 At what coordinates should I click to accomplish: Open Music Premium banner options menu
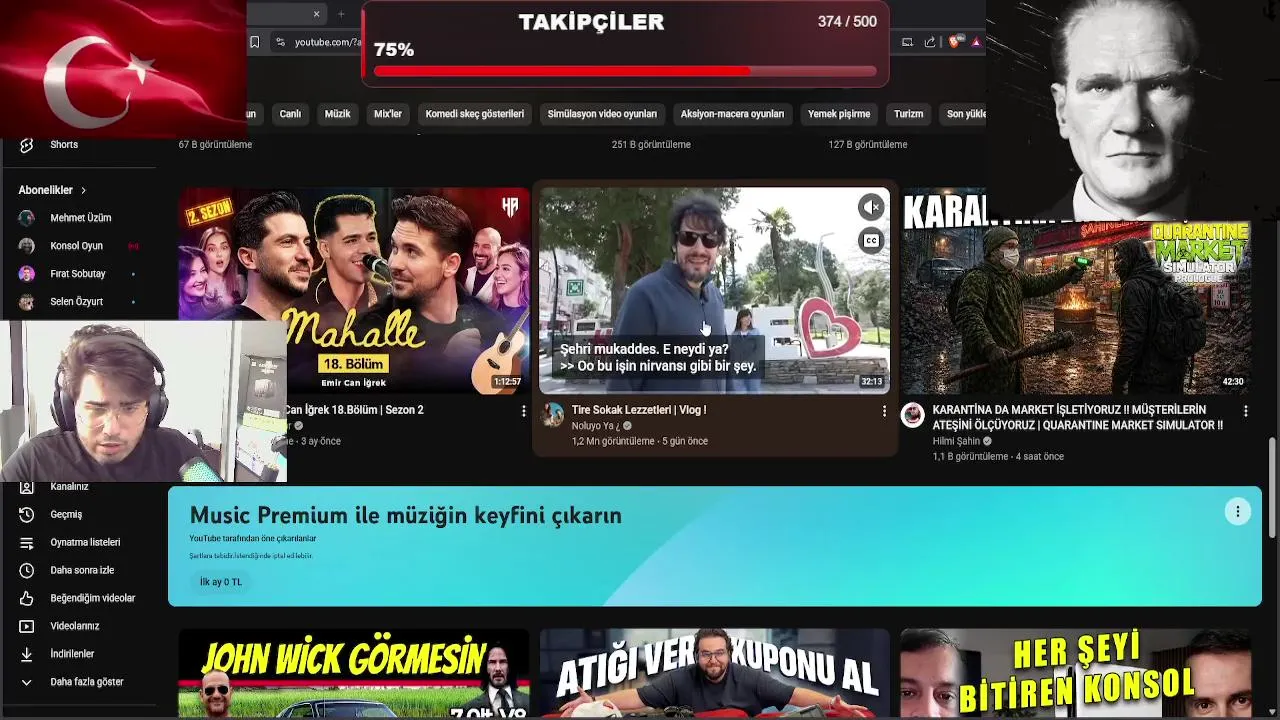[x=1237, y=511]
